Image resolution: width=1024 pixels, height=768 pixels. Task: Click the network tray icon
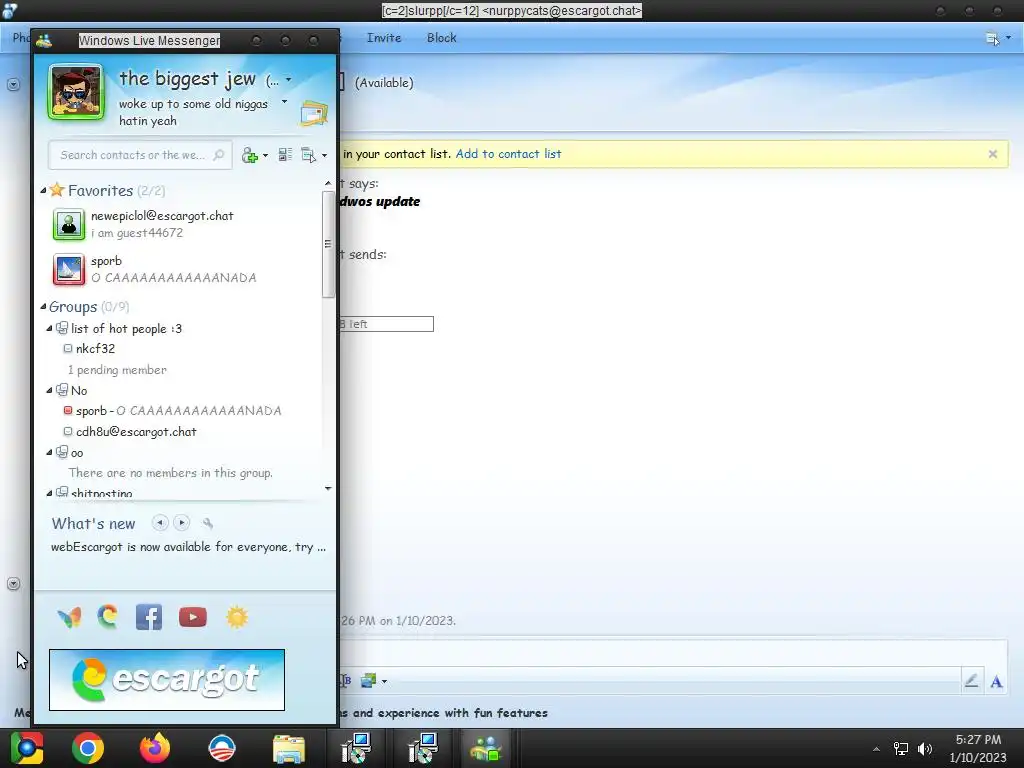point(901,748)
